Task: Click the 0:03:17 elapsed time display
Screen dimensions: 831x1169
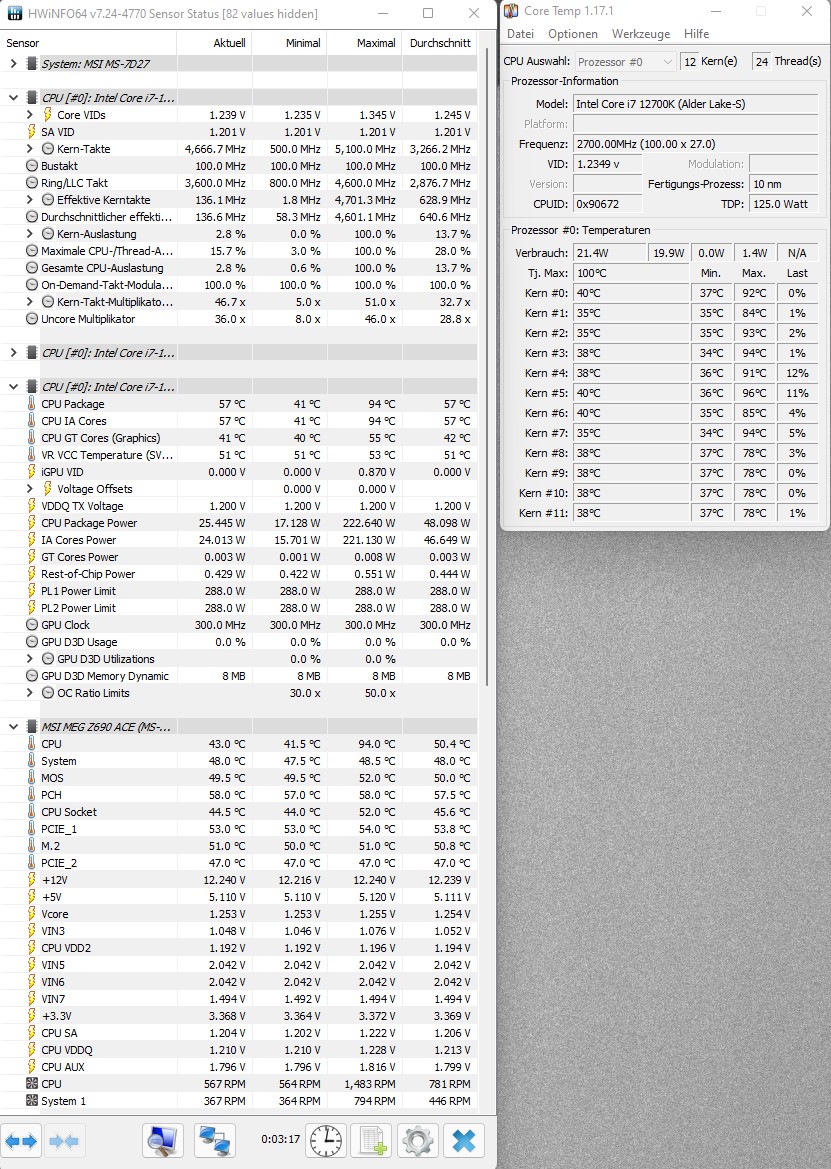Action: click(280, 1139)
